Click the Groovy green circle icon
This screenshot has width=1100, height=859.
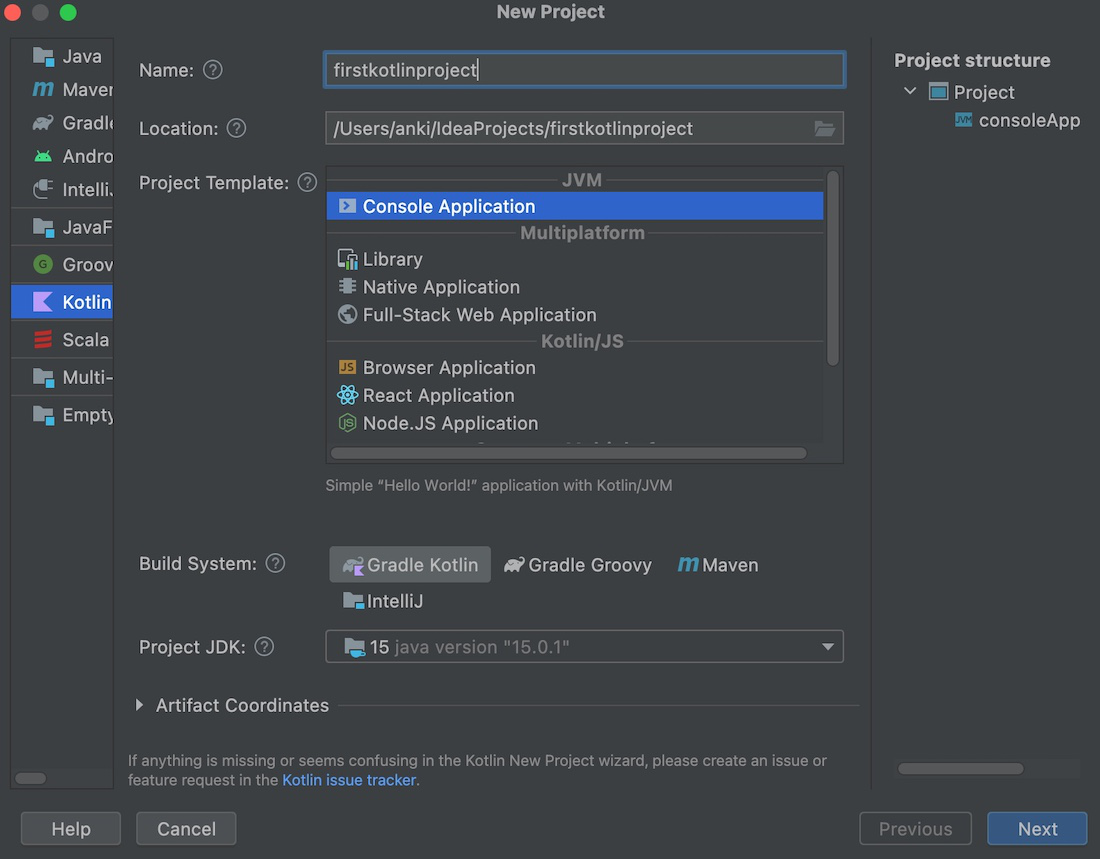[x=43, y=265]
